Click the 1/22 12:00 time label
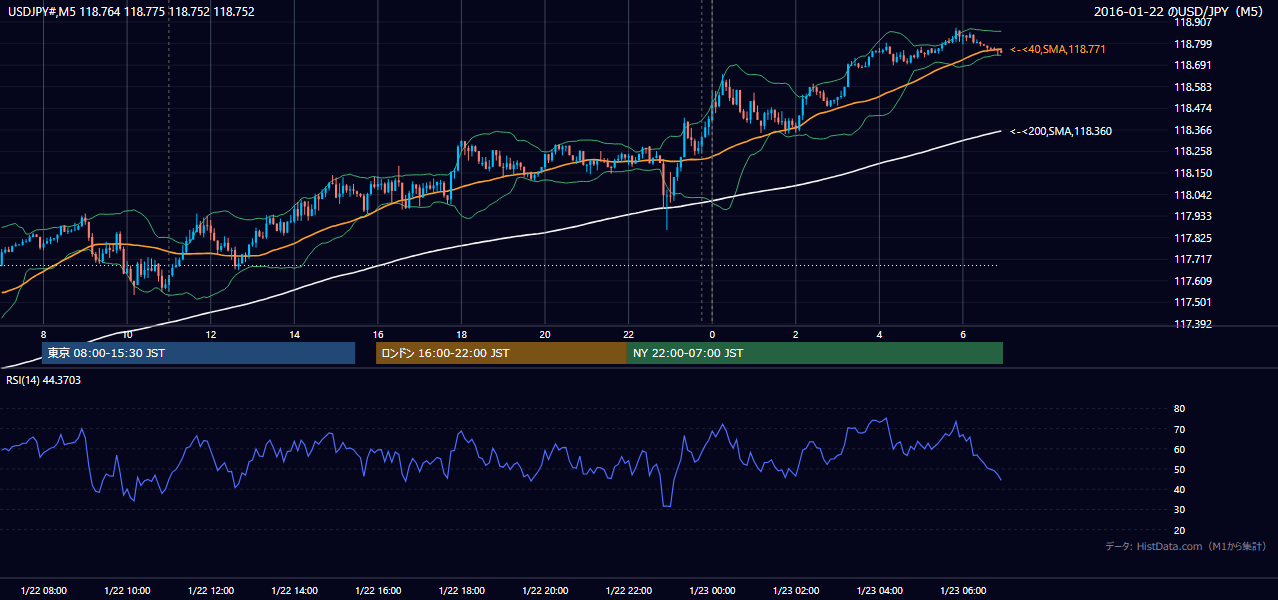 tap(211, 590)
